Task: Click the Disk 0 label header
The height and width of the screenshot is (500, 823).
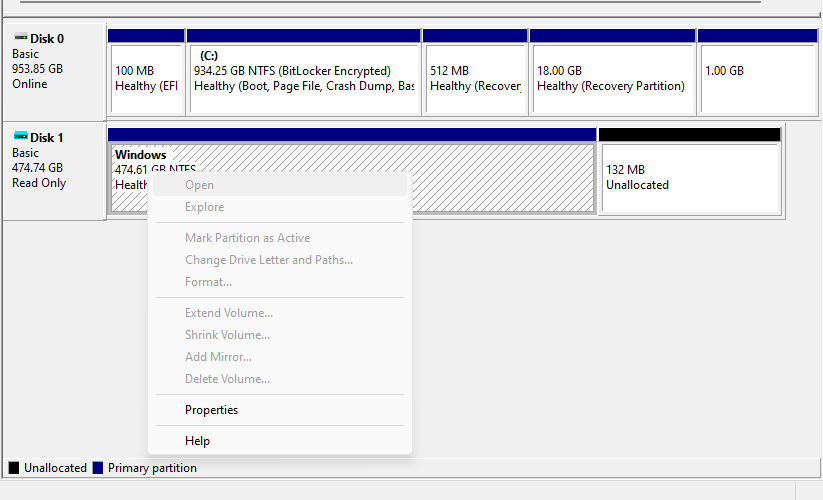Action: pos(47,39)
